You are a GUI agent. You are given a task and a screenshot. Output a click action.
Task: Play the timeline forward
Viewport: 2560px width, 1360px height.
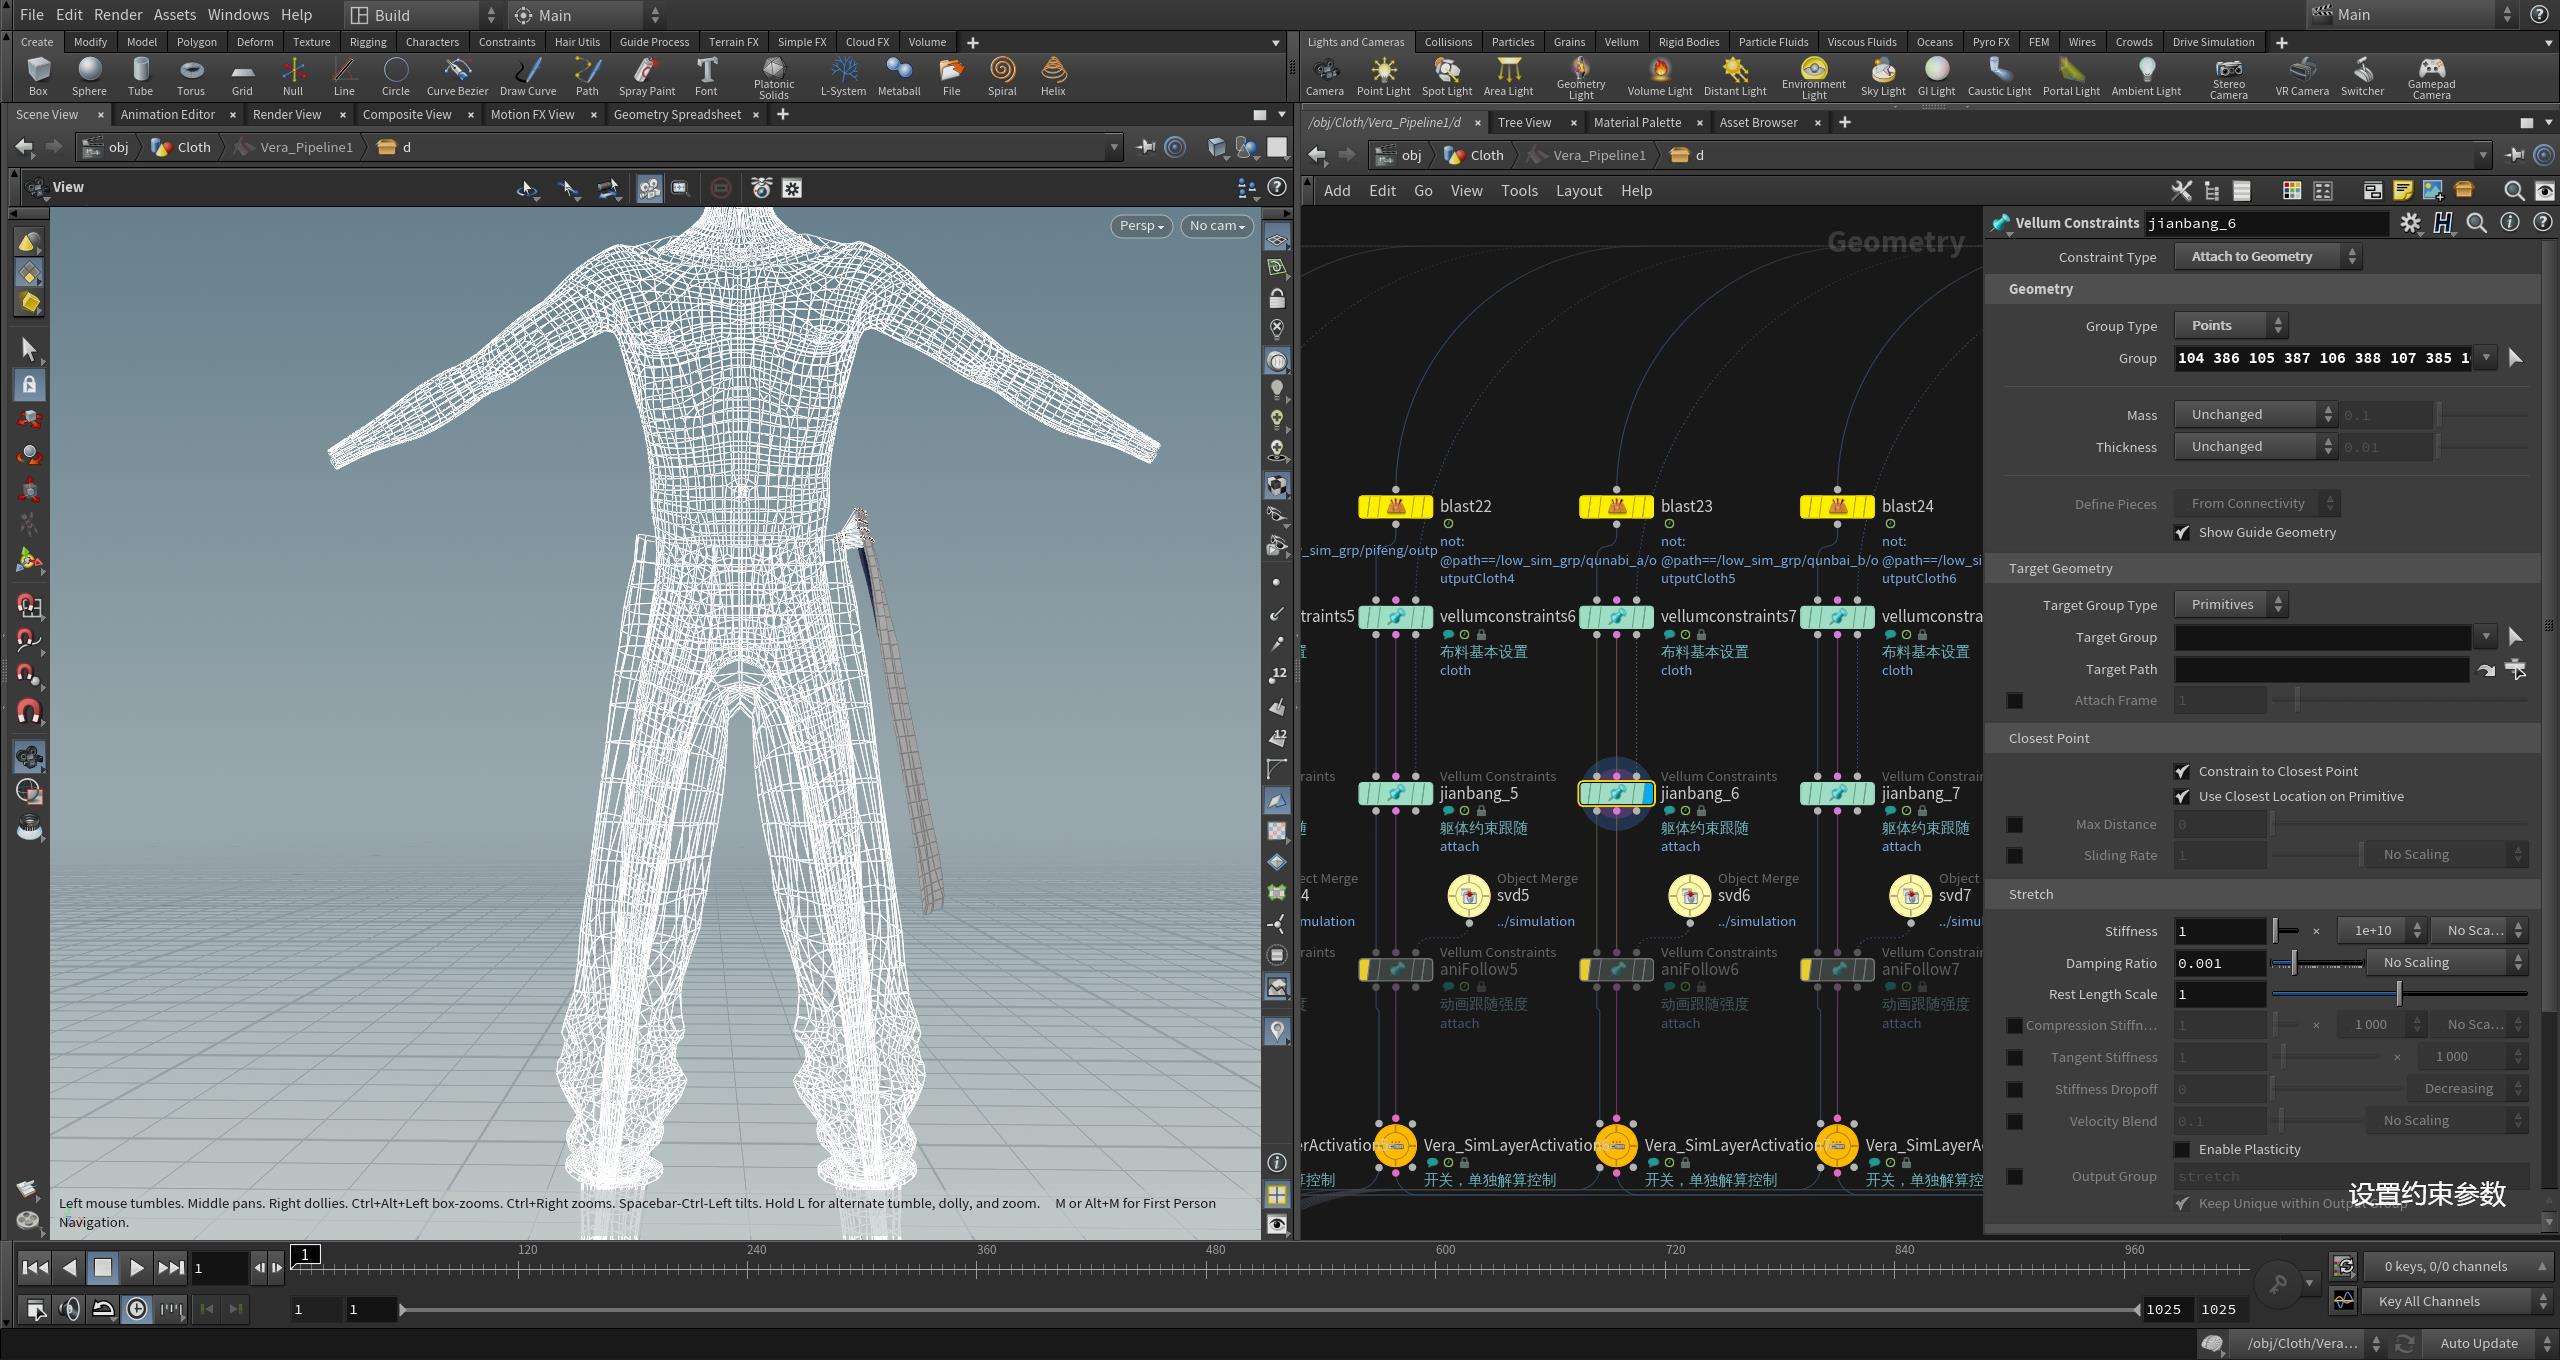click(137, 1268)
